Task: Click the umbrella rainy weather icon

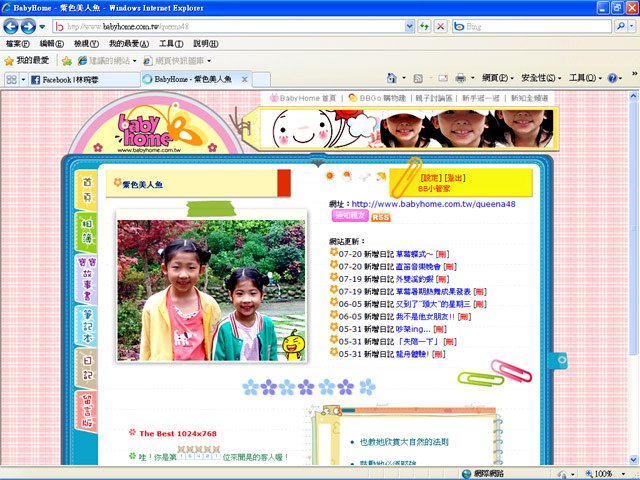Action: point(381,176)
